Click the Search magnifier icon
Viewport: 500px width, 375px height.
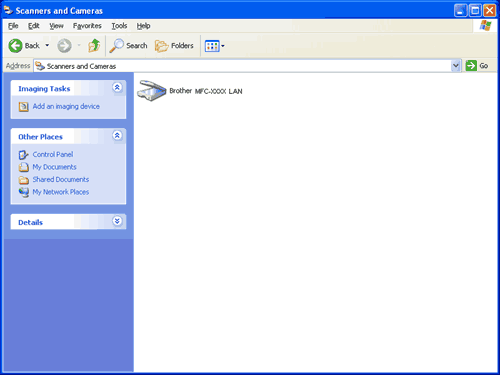tap(117, 46)
